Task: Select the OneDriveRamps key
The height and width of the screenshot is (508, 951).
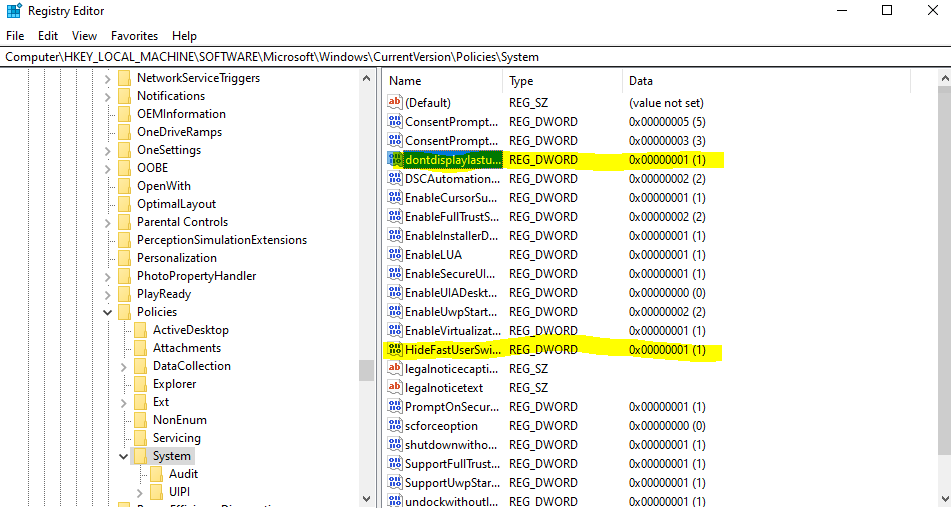Action: coord(180,132)
